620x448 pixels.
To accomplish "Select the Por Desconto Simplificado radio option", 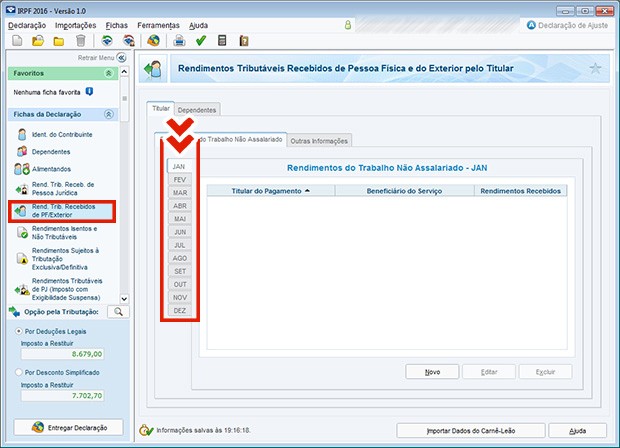I will [x=18, y=372].
